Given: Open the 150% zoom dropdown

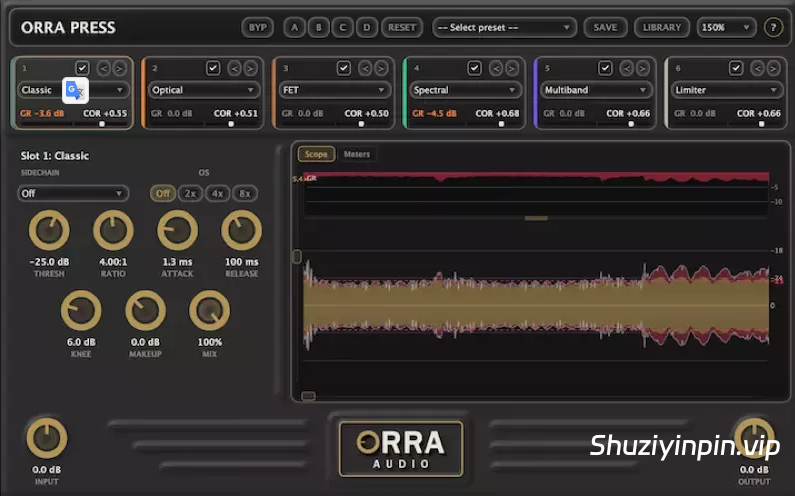Looking at the screenshot, I should [727, 27].
